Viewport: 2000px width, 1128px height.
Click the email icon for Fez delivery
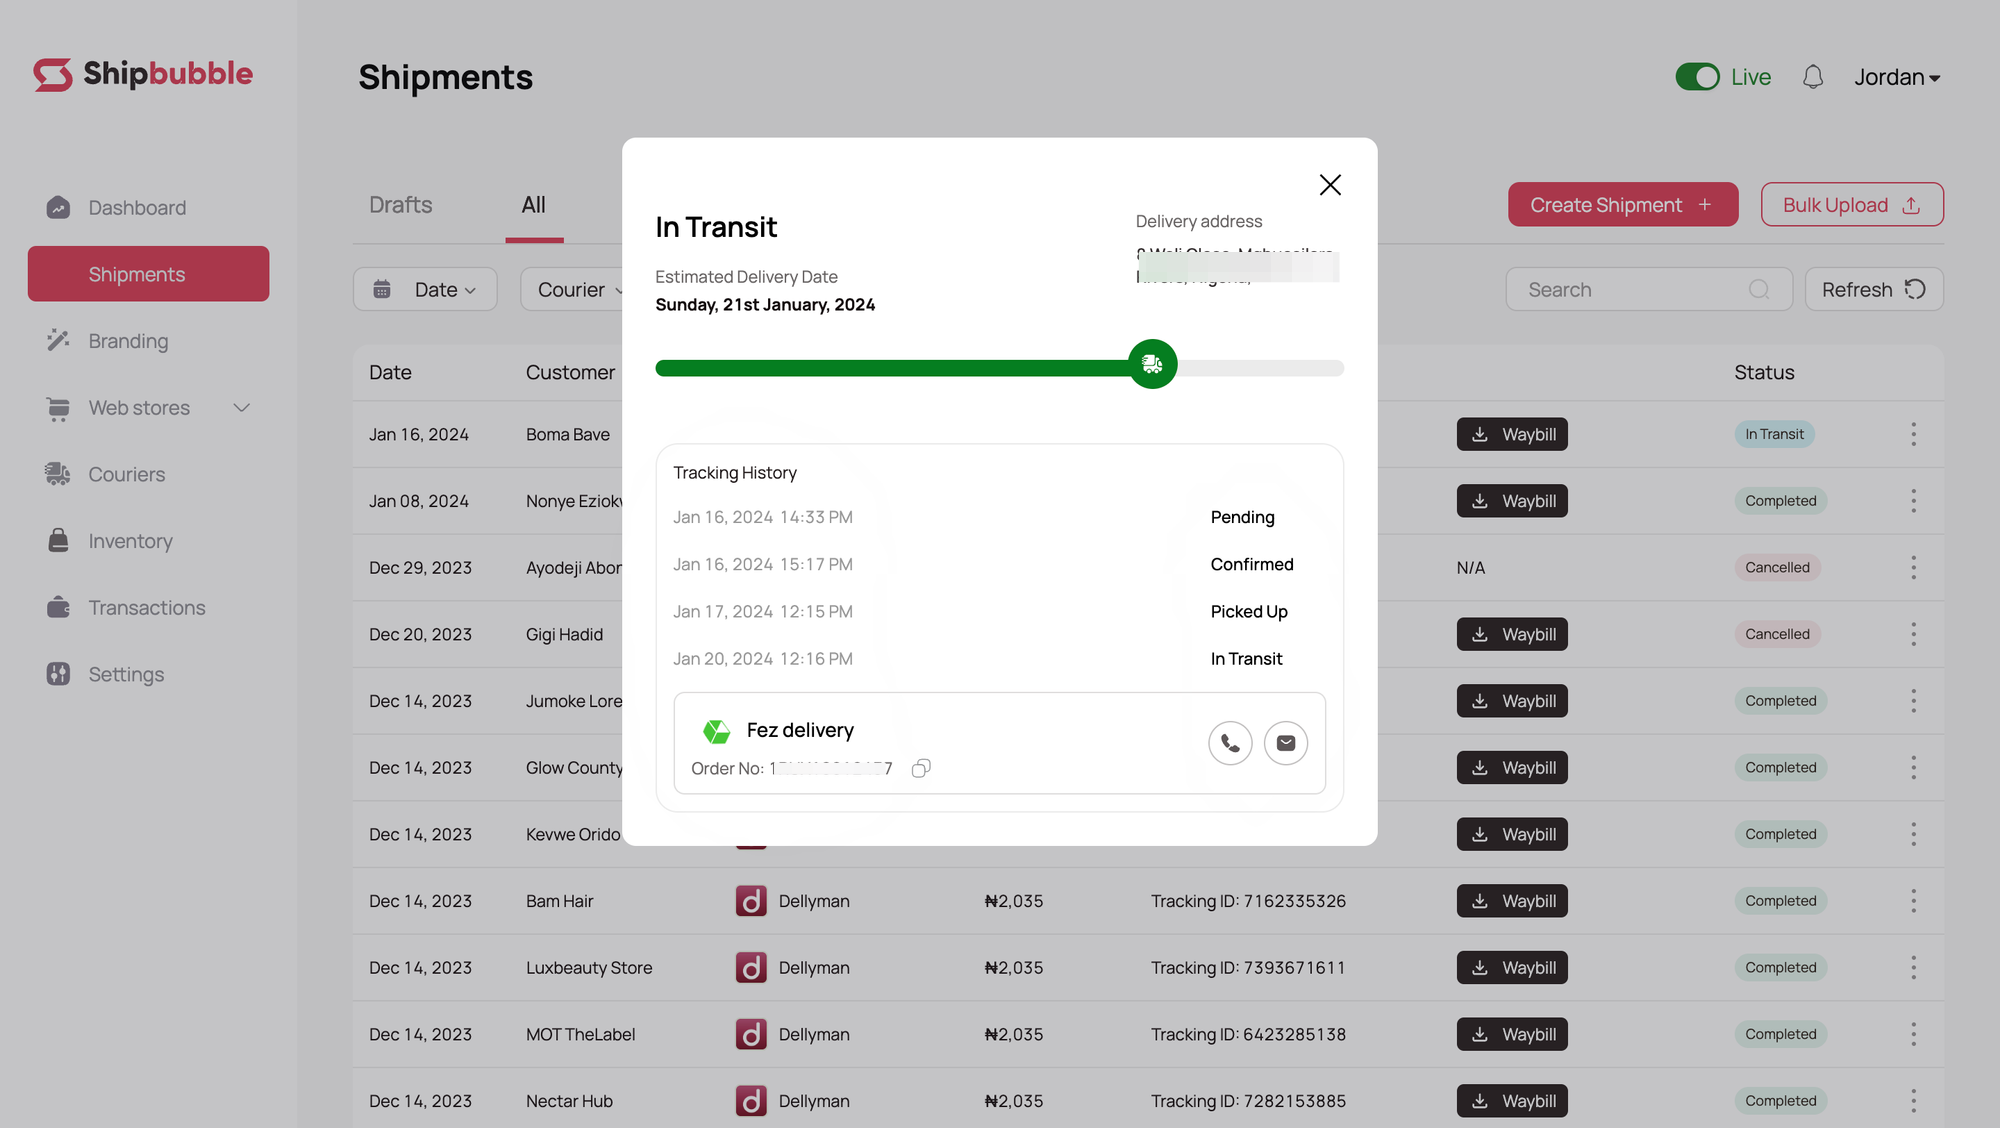[1286, 743]
